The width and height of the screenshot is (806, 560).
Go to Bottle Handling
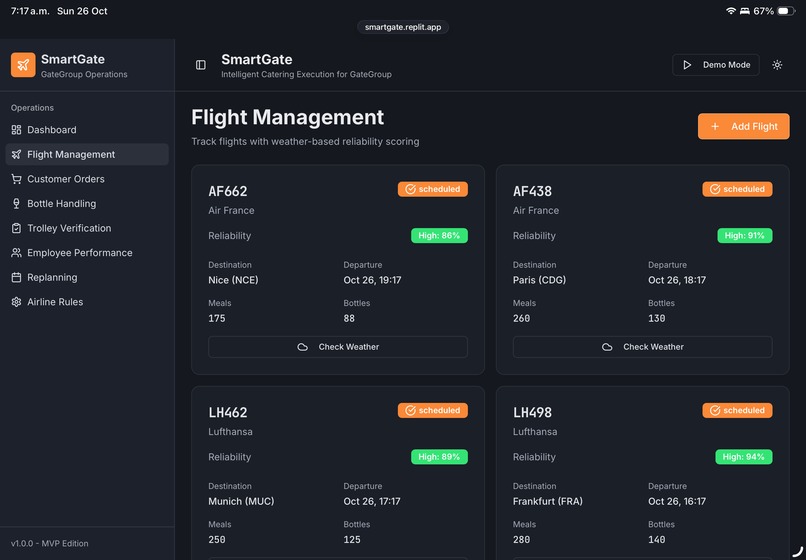click(x=87, y=204)
